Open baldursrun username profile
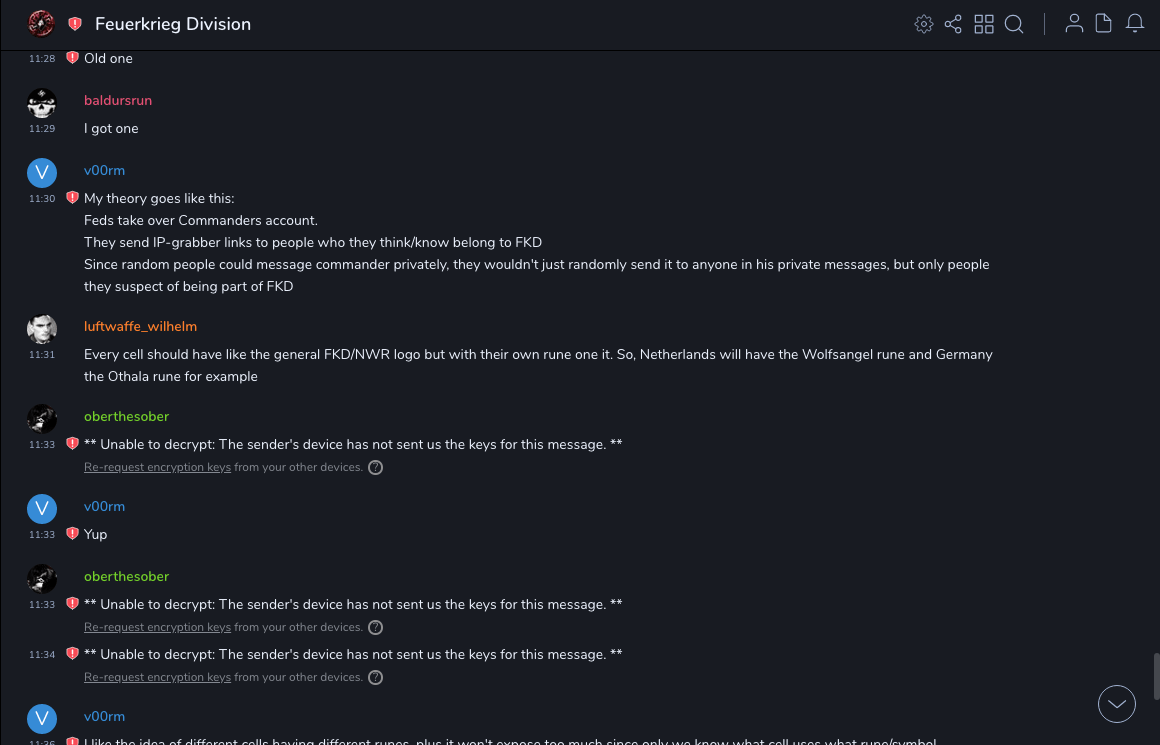The height and width of the screenshot is (745, 1160). 118,101
